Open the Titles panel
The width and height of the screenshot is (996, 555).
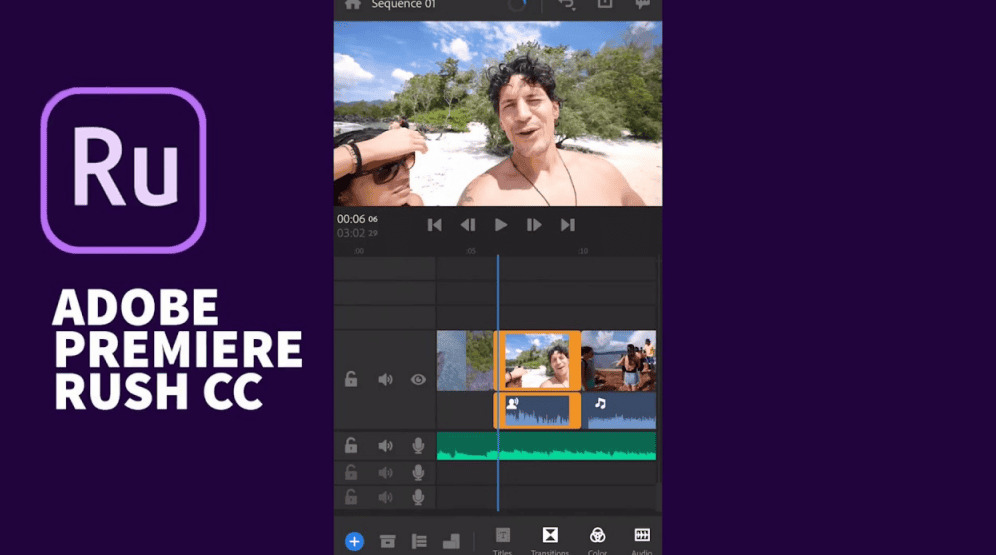coord(503,538)
